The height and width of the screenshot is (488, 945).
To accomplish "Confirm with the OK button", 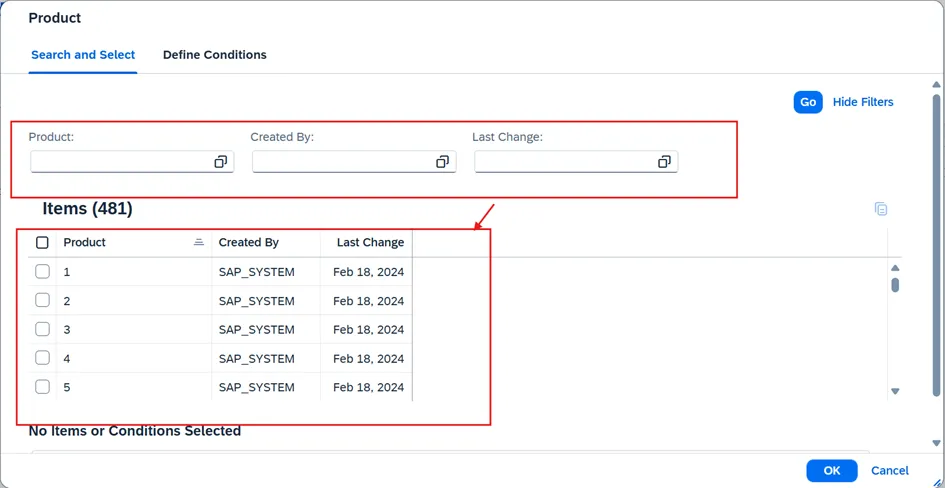I will pos(831,470).
